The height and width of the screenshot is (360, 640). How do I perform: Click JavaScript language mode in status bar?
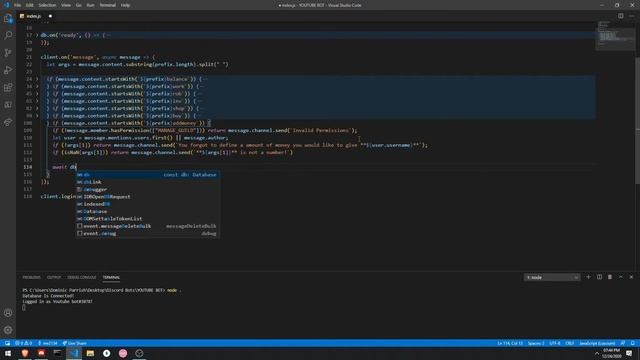(x=597, y=343)
